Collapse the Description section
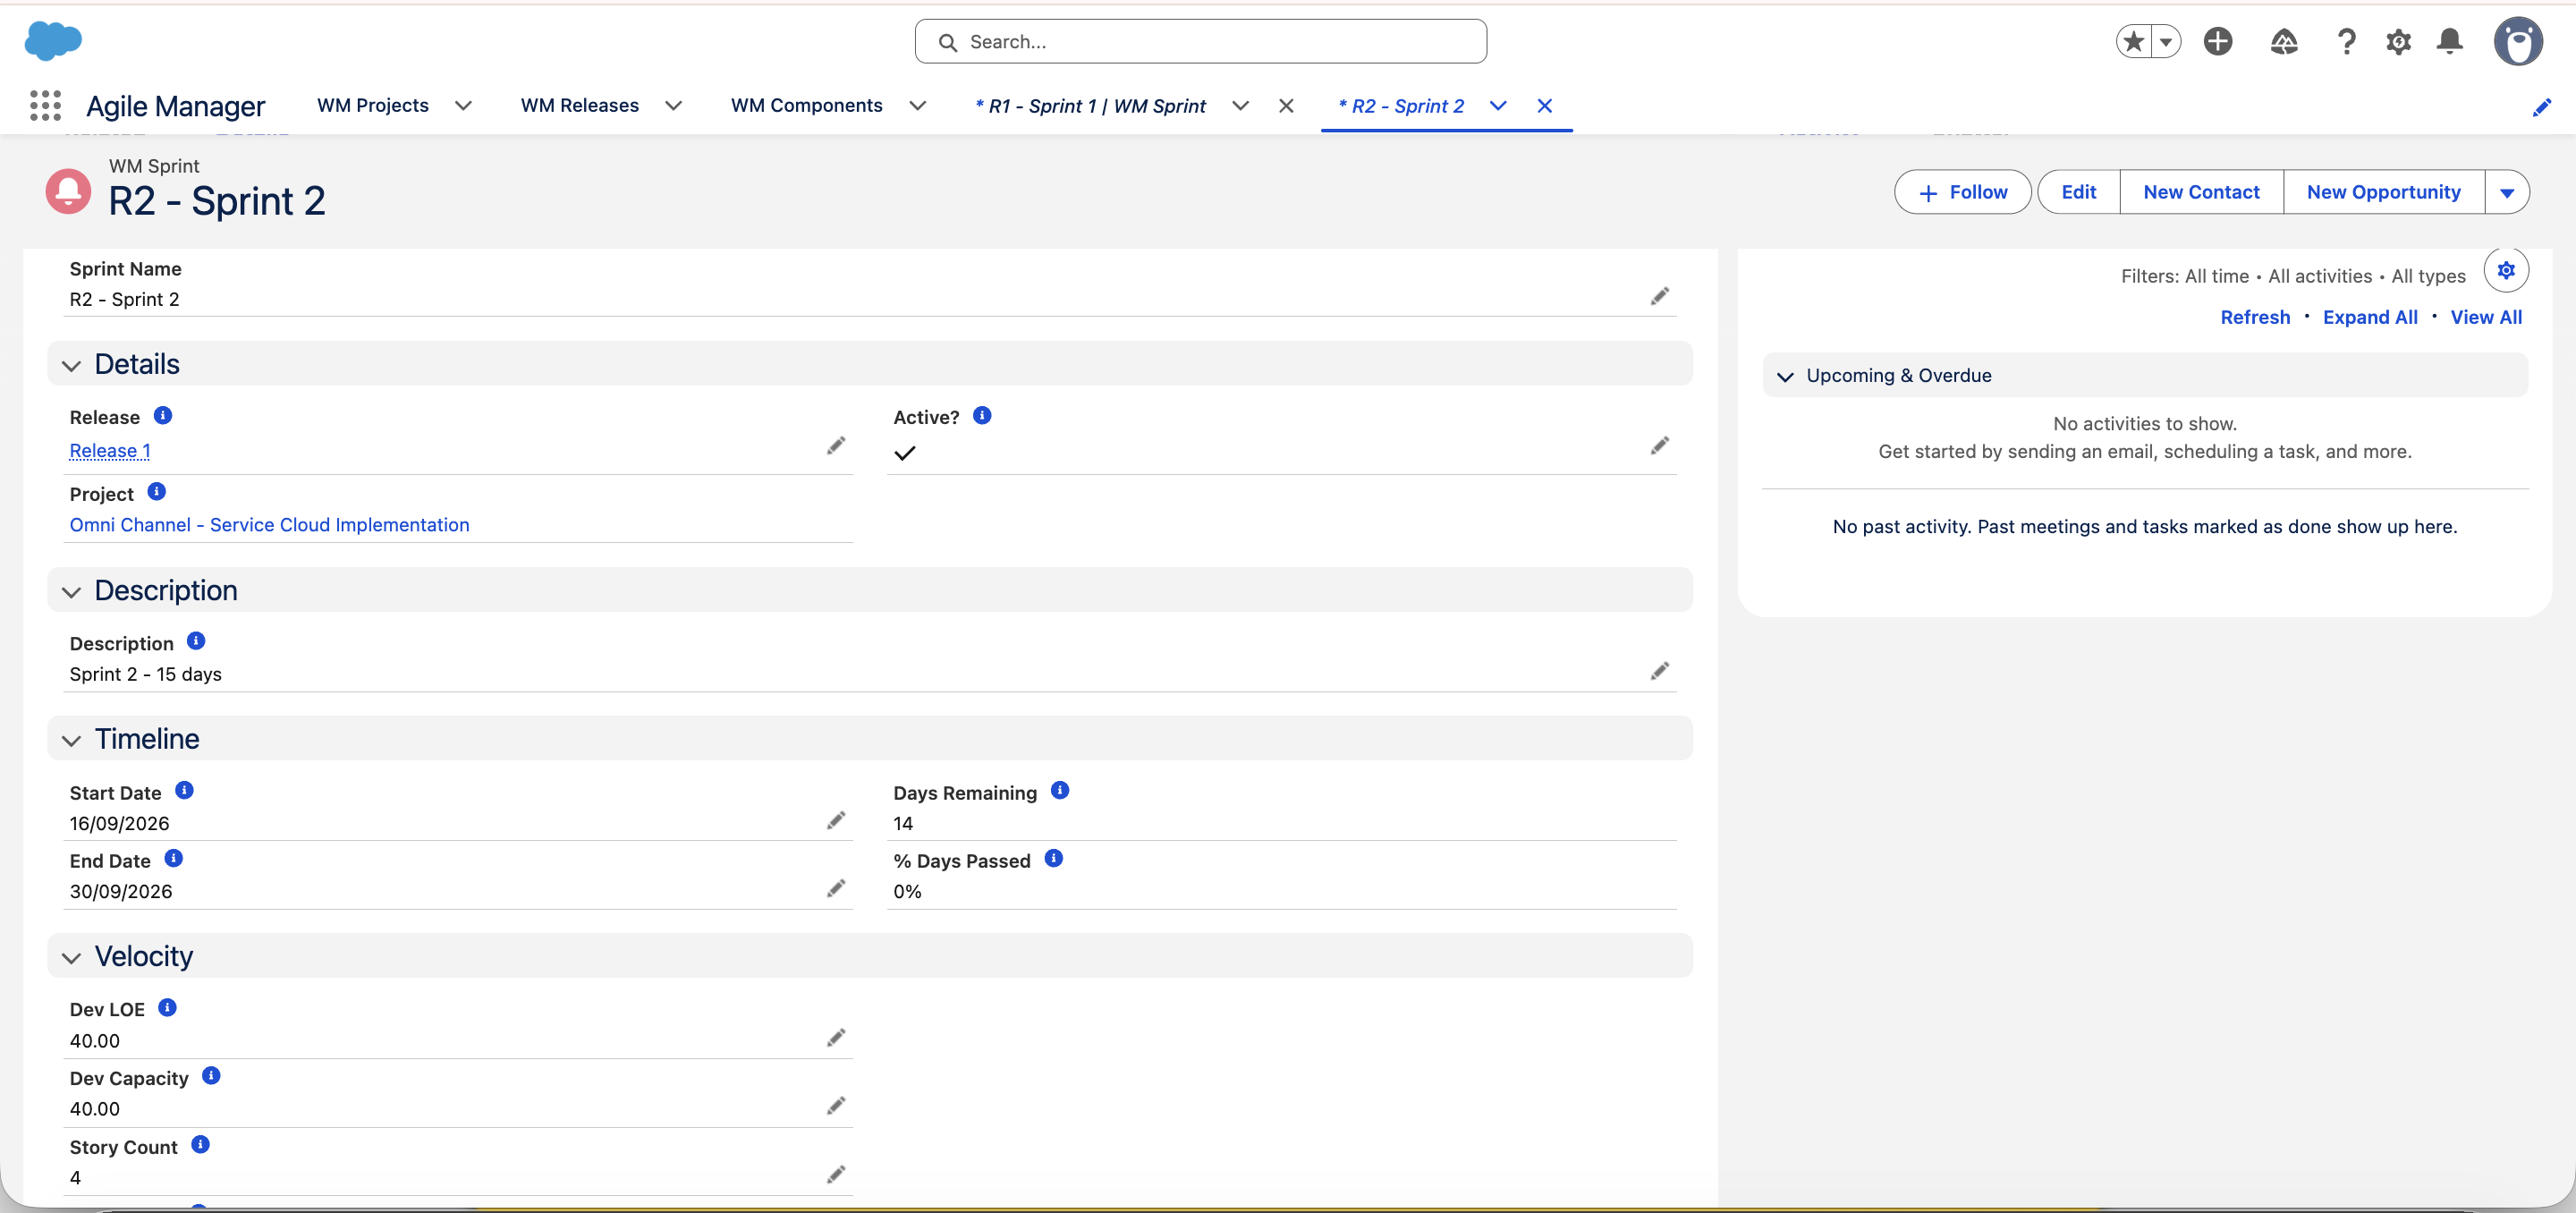Viewport: 2576px width, 1213px height. click(x=71, y=591)
